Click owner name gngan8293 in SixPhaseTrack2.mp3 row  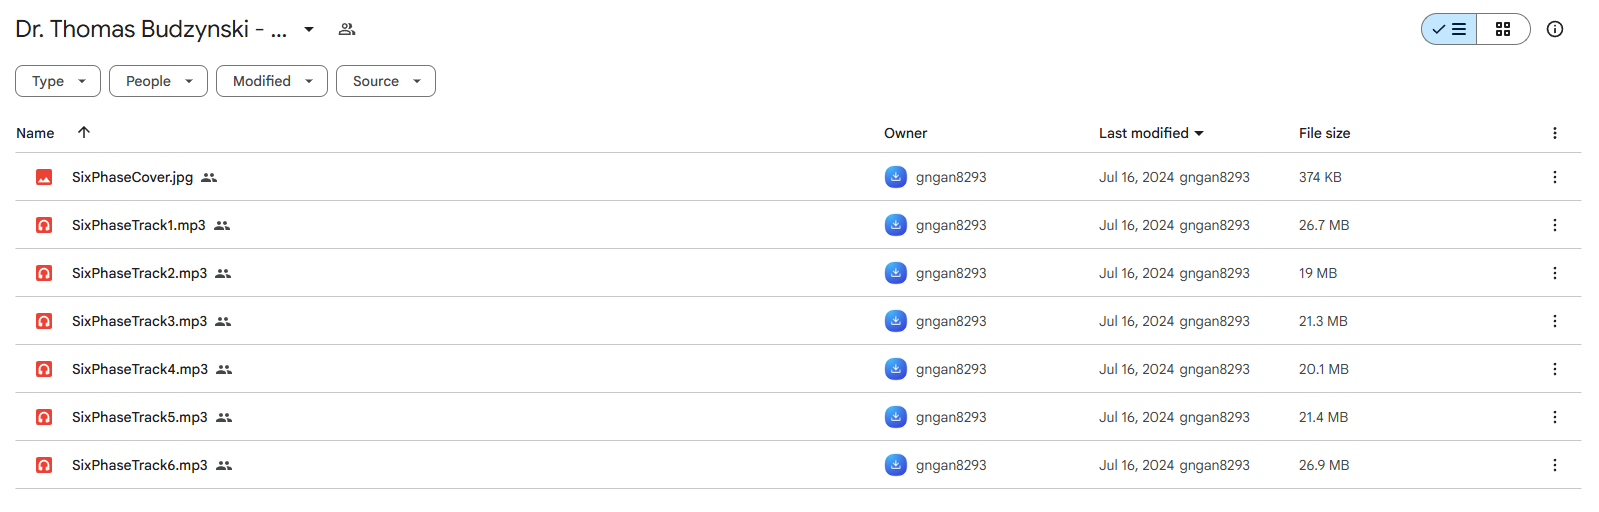951,273
